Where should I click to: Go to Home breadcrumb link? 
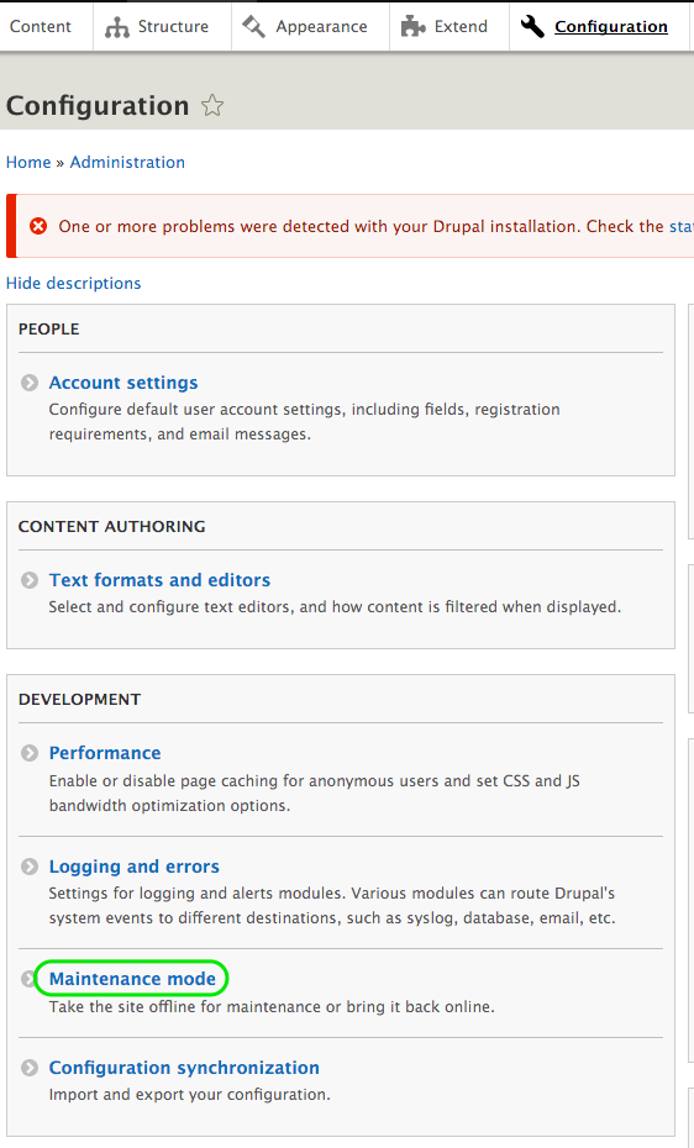click(x=28, y=162)
